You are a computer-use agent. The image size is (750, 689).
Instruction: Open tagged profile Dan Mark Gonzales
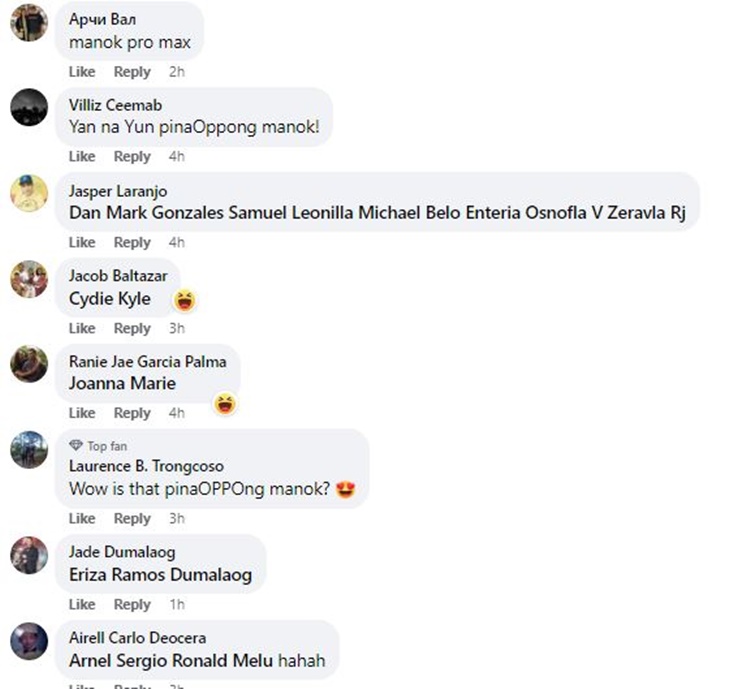(146, 212)
